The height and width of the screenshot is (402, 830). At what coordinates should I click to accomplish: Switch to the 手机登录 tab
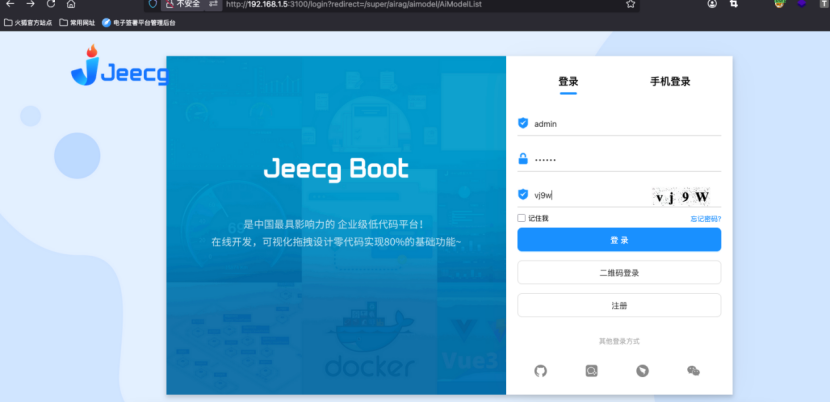click(670, 82)
